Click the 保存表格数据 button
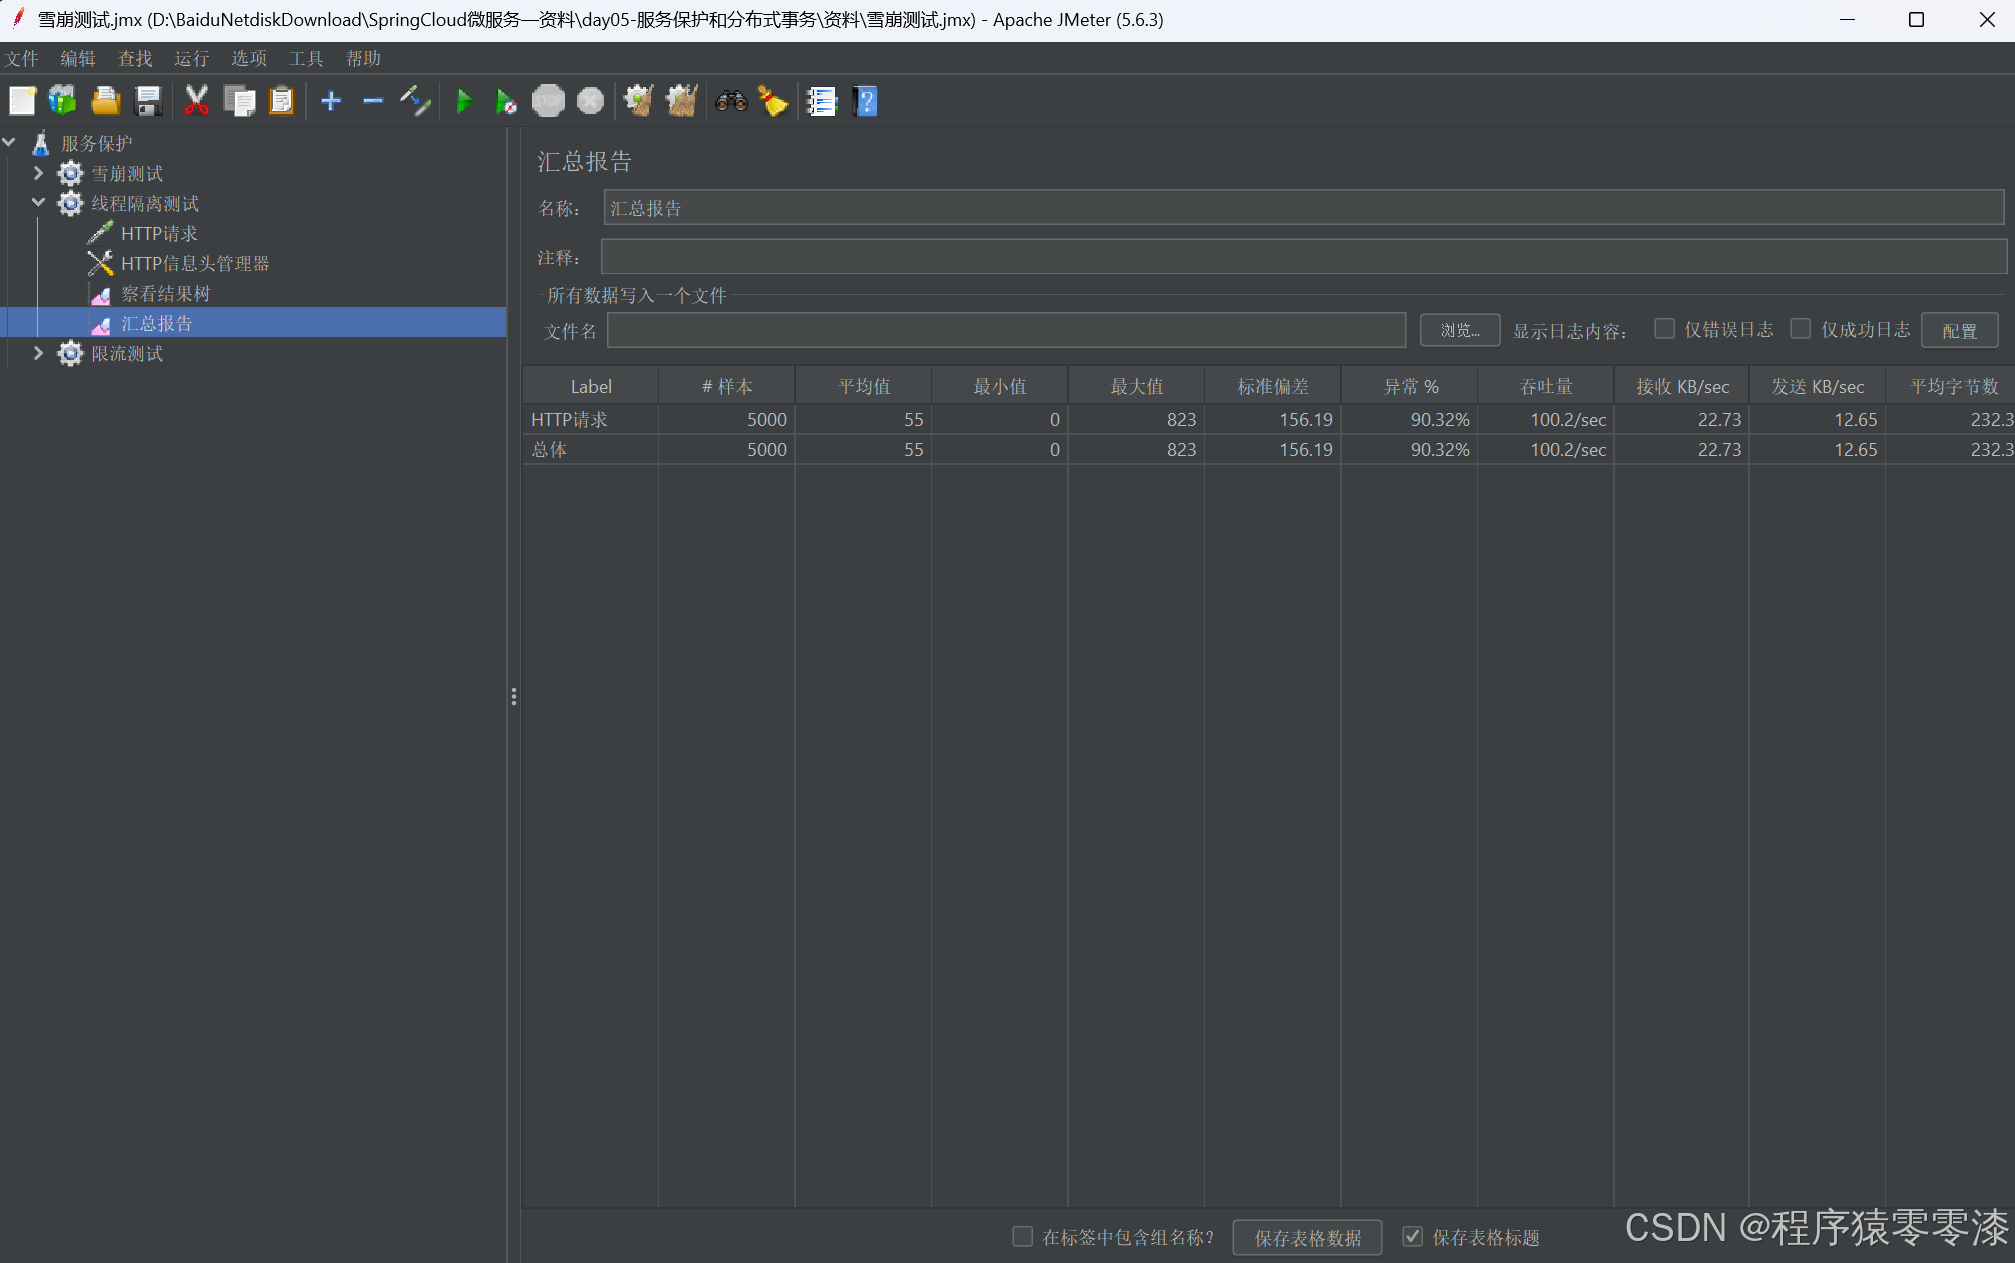This screenshot has width=2015, height=1263. click(x=1308, y=1238)
